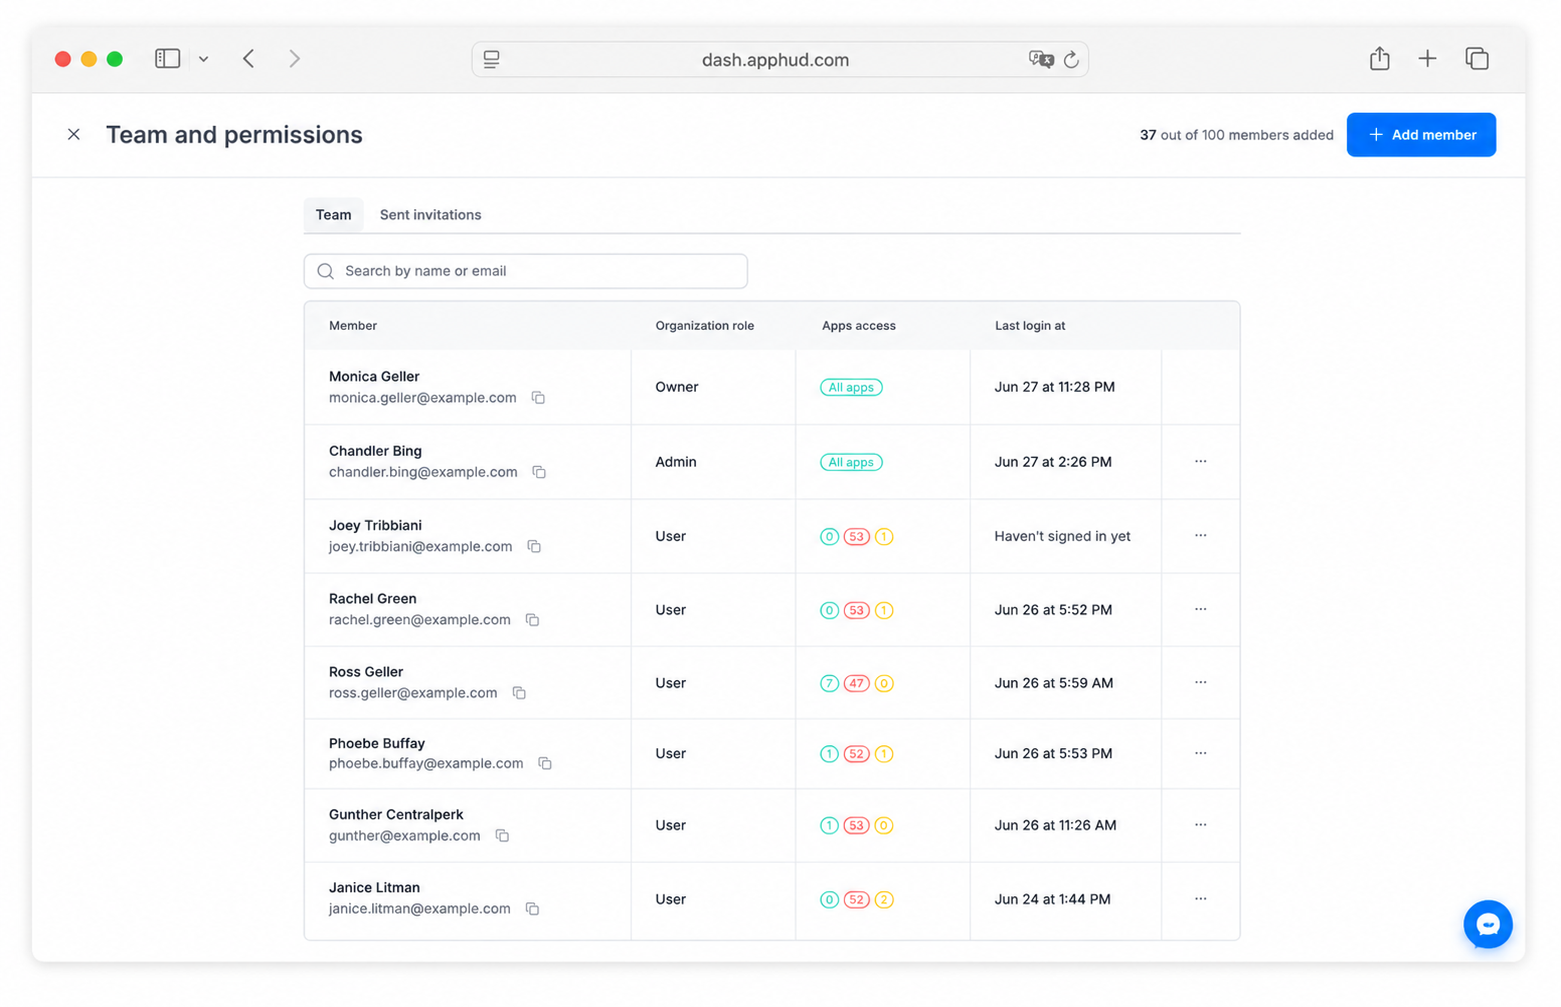The image size is (1561, 1007).
Task: Switch to the Sent invitations tab
Action: click(430, 215)
